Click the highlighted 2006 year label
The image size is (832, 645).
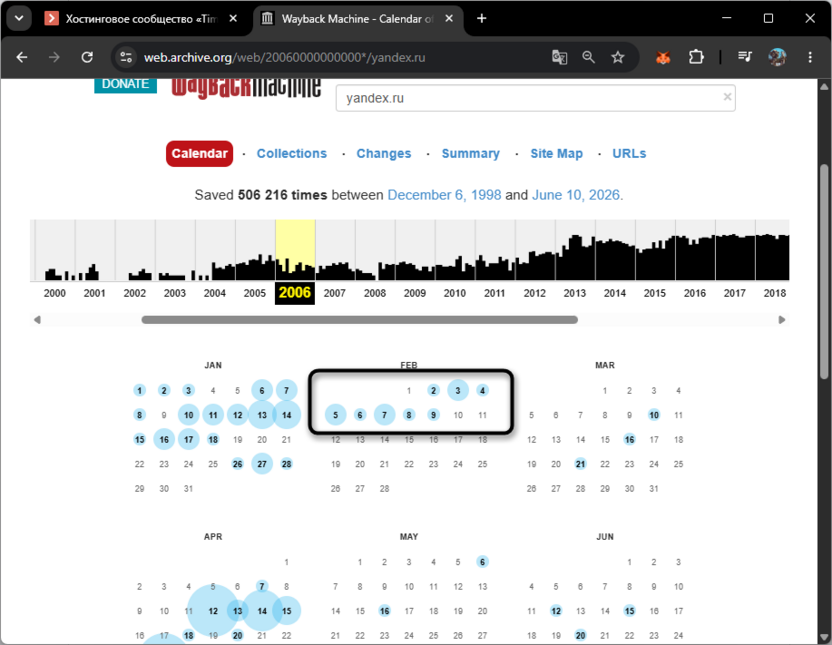click(x=295, y=293)
